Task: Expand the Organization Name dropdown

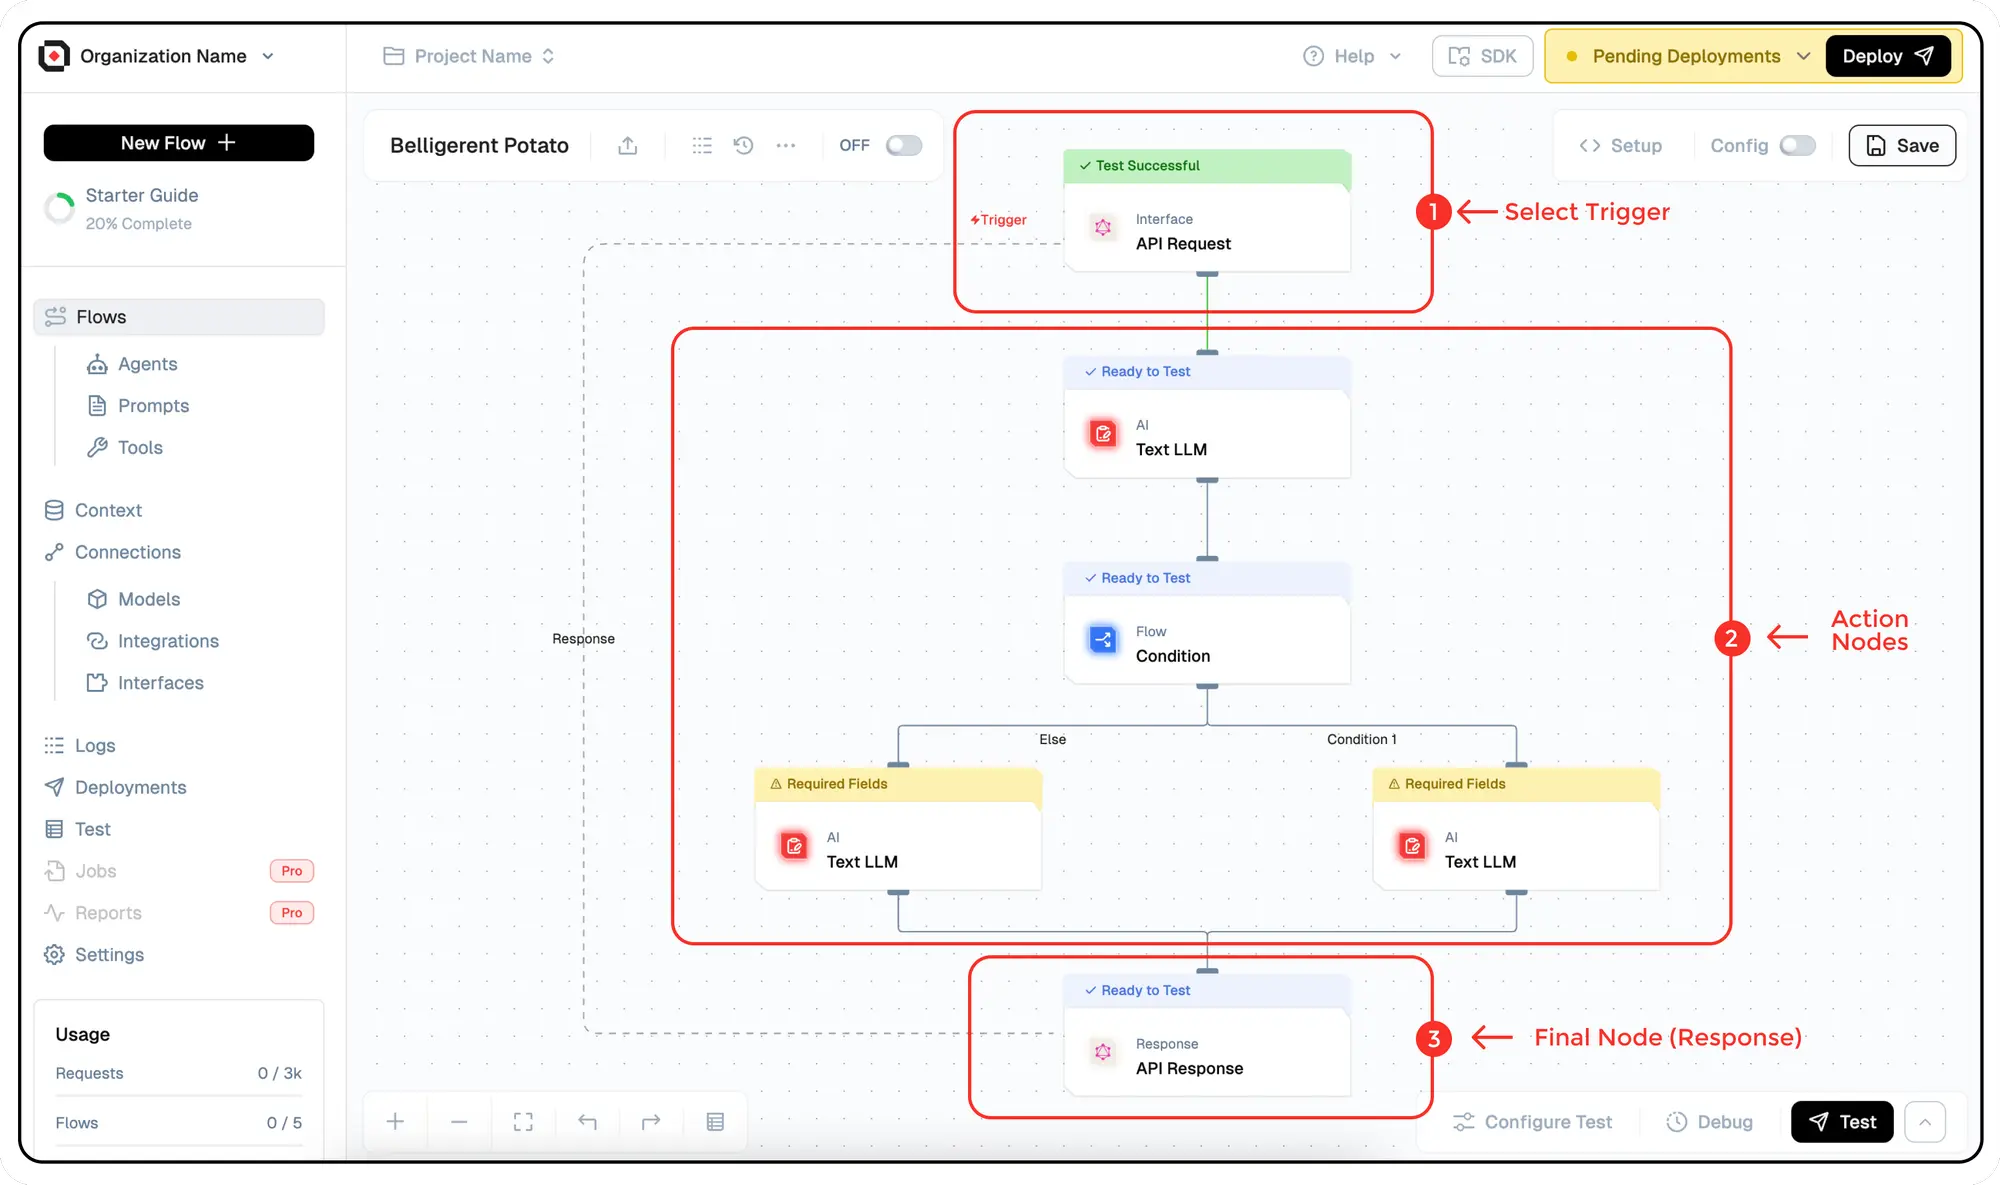Action: click(x=268, y=57)
